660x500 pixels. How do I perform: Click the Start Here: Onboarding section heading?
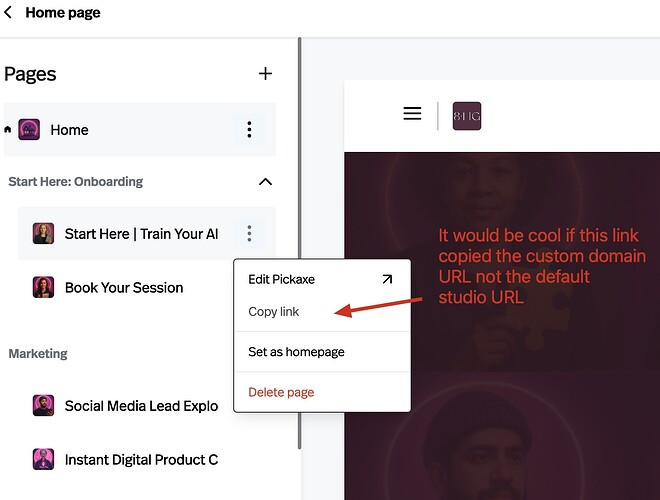click(x=76, y=181)
